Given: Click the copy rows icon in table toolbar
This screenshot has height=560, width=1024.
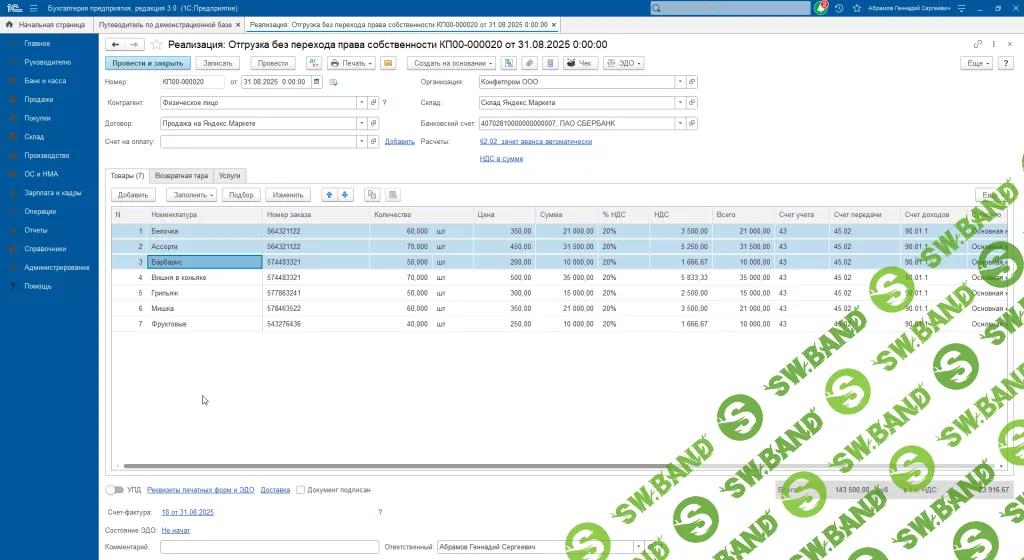Looking at the screenshot, I should click(372, 195).
